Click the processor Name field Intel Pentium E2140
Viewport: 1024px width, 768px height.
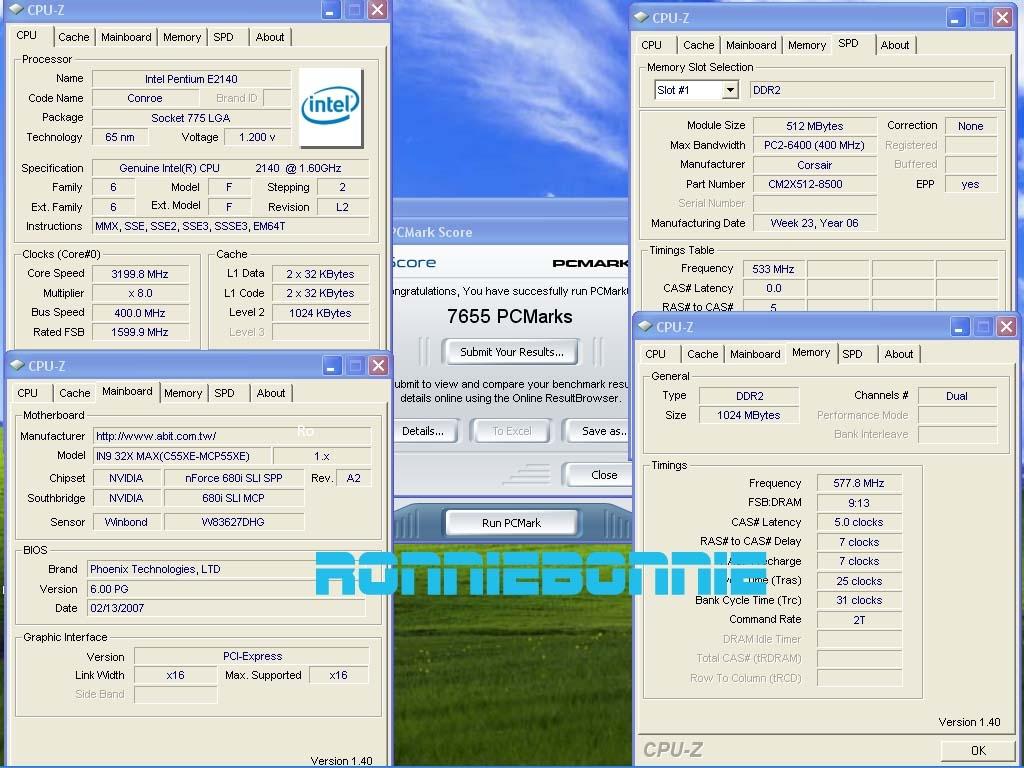point(191,79)
